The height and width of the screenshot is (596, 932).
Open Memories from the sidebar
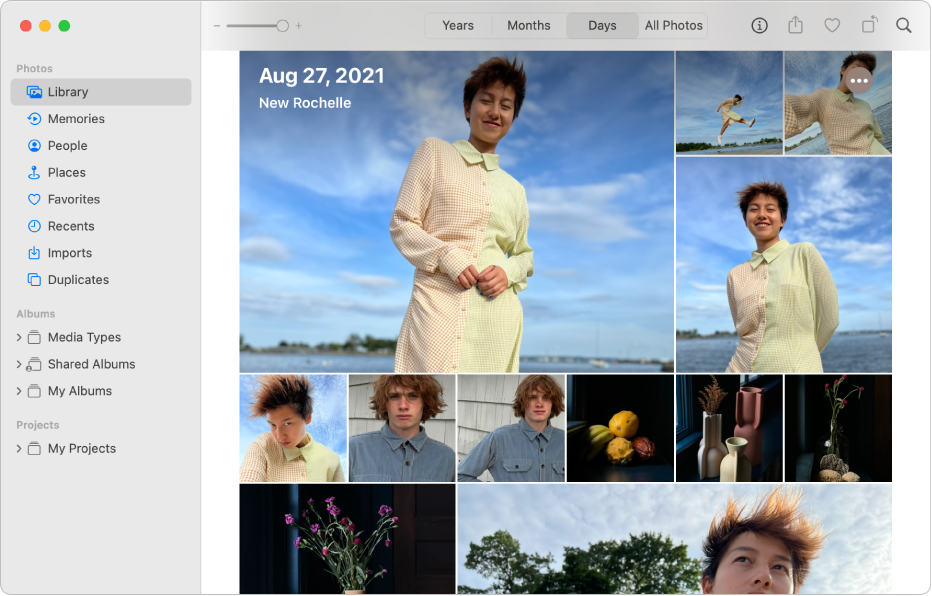(x=77, y=118)
